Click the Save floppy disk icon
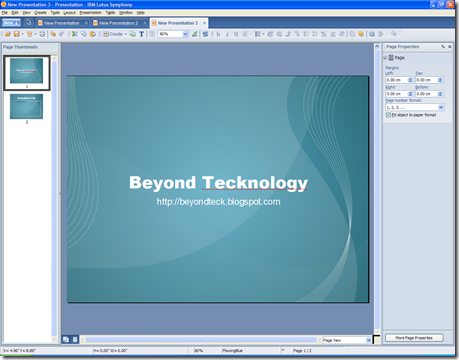 click(16, 34)
